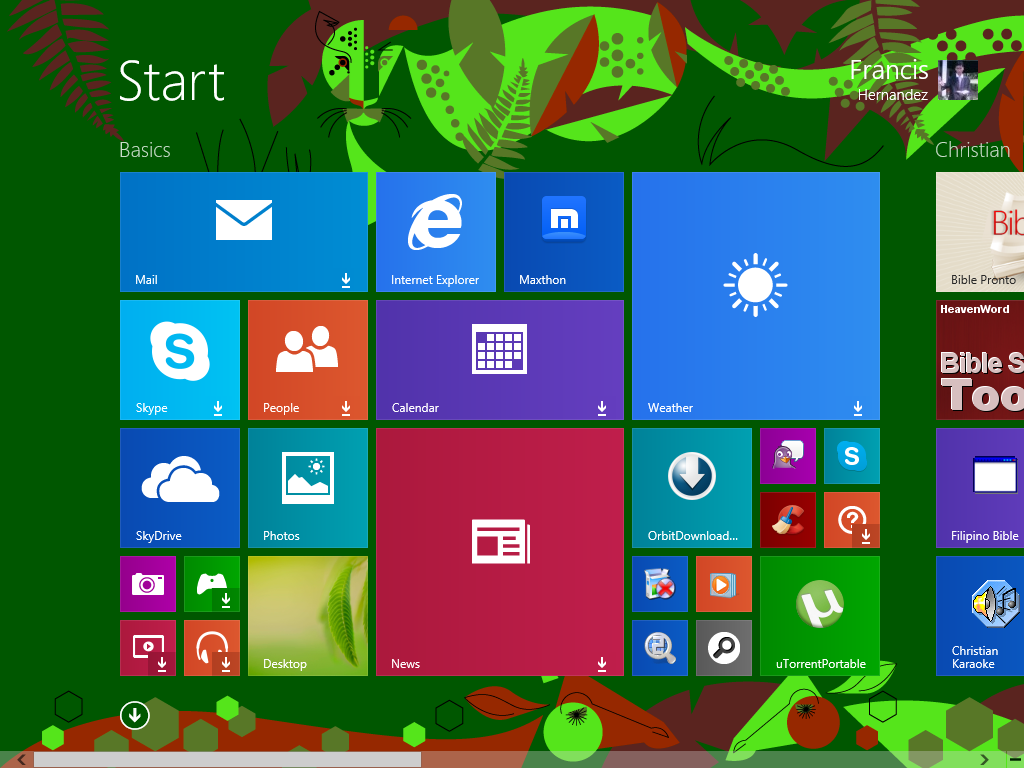Image resolution: width=1024 pixels, height=768 pixels.
Task: Open the News tile
Action: [500, 552]
